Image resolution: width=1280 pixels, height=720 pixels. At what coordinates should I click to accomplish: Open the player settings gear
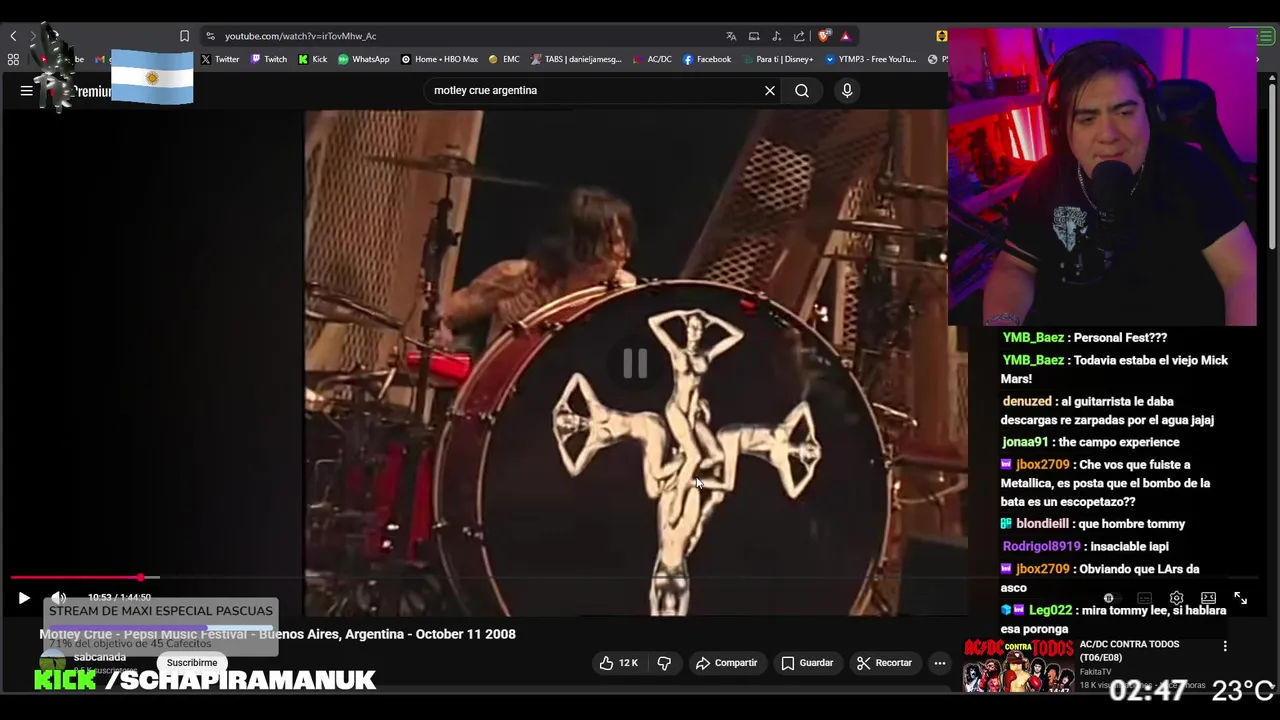tap(1176, 598)
